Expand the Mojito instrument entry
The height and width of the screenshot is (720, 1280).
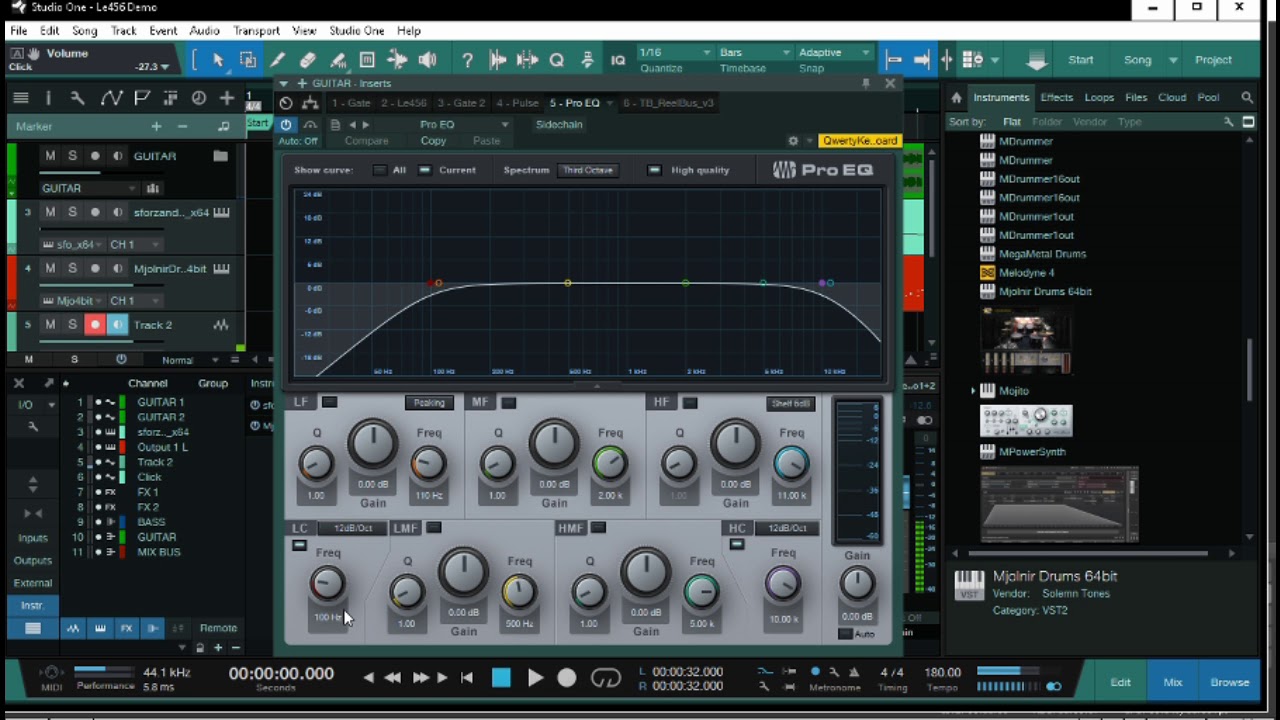974,391
